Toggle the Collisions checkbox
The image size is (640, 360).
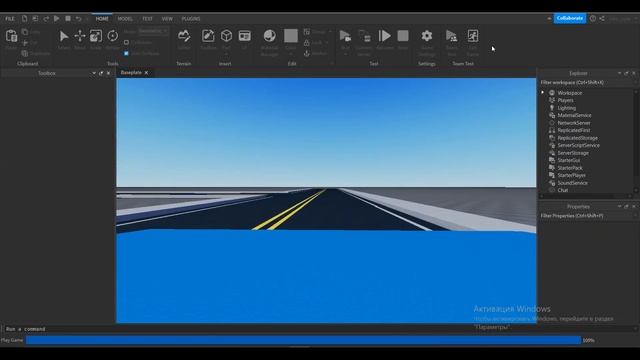(127, 42)
